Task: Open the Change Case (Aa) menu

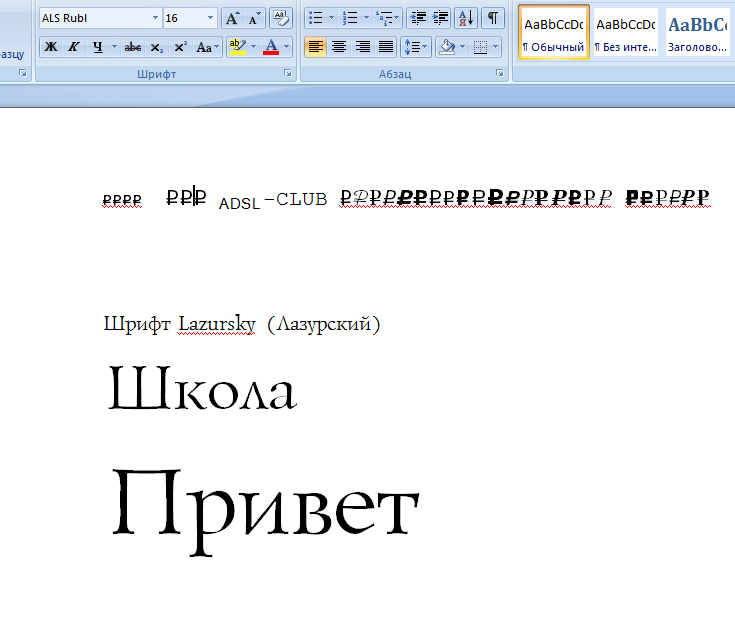Action: (x=208, y=47)
